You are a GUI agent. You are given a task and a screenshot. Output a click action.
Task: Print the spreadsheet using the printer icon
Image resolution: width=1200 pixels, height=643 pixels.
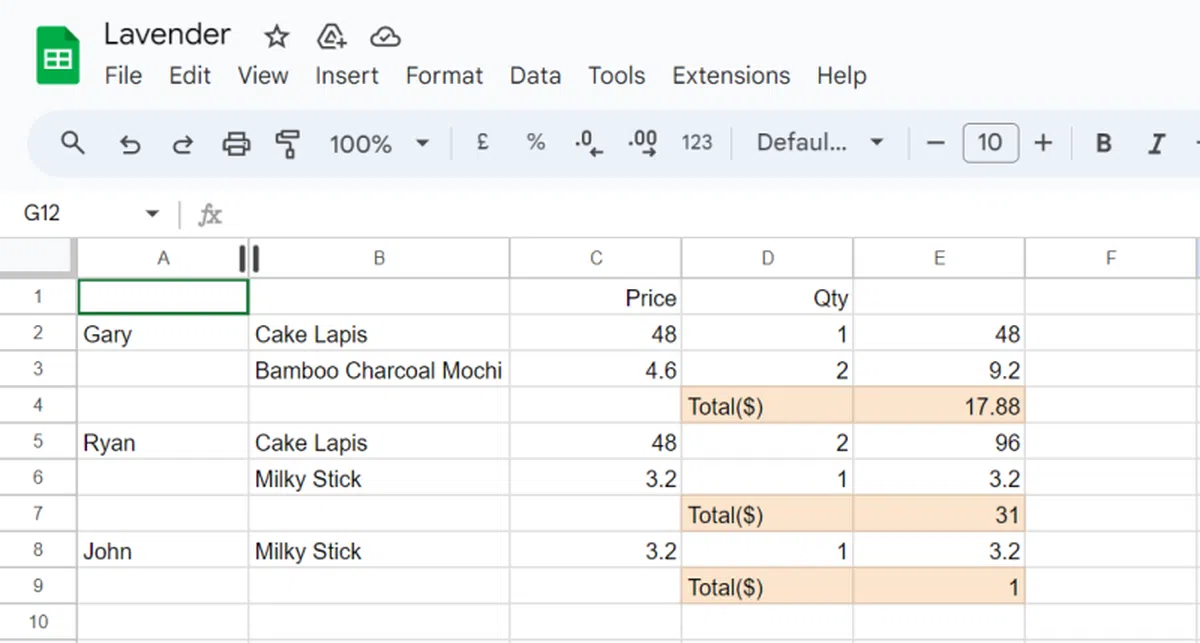236,144
